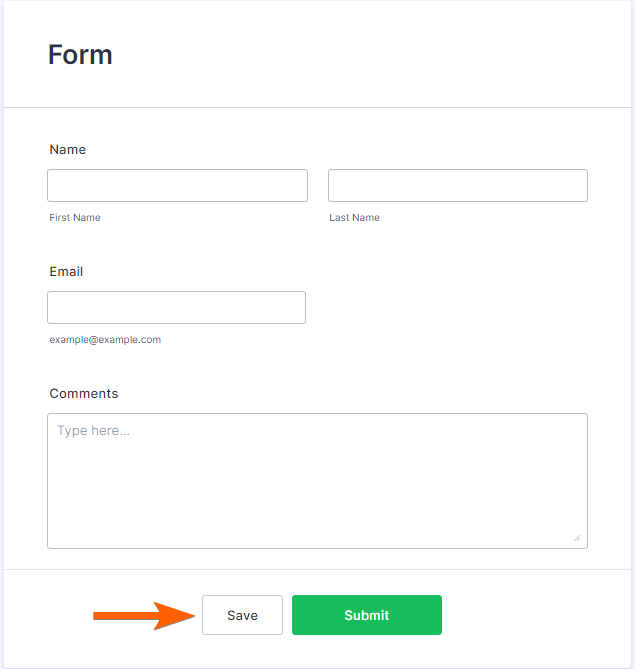635x669 pixels.
Task: Click the Last Name input field
Action: (457, 186)
